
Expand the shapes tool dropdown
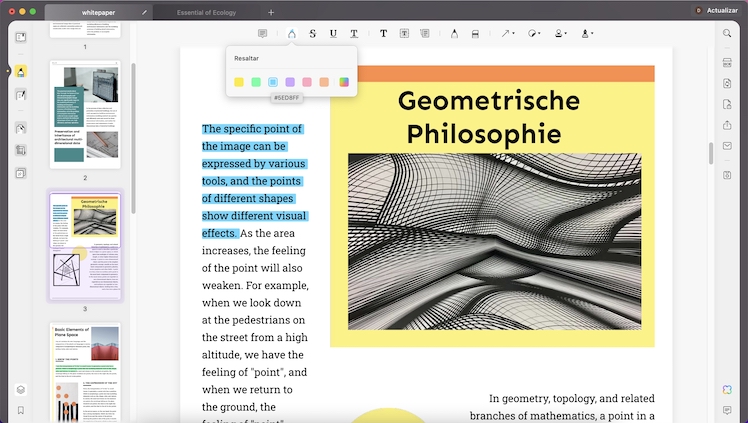pyautogui.click(x=534, y=33)
